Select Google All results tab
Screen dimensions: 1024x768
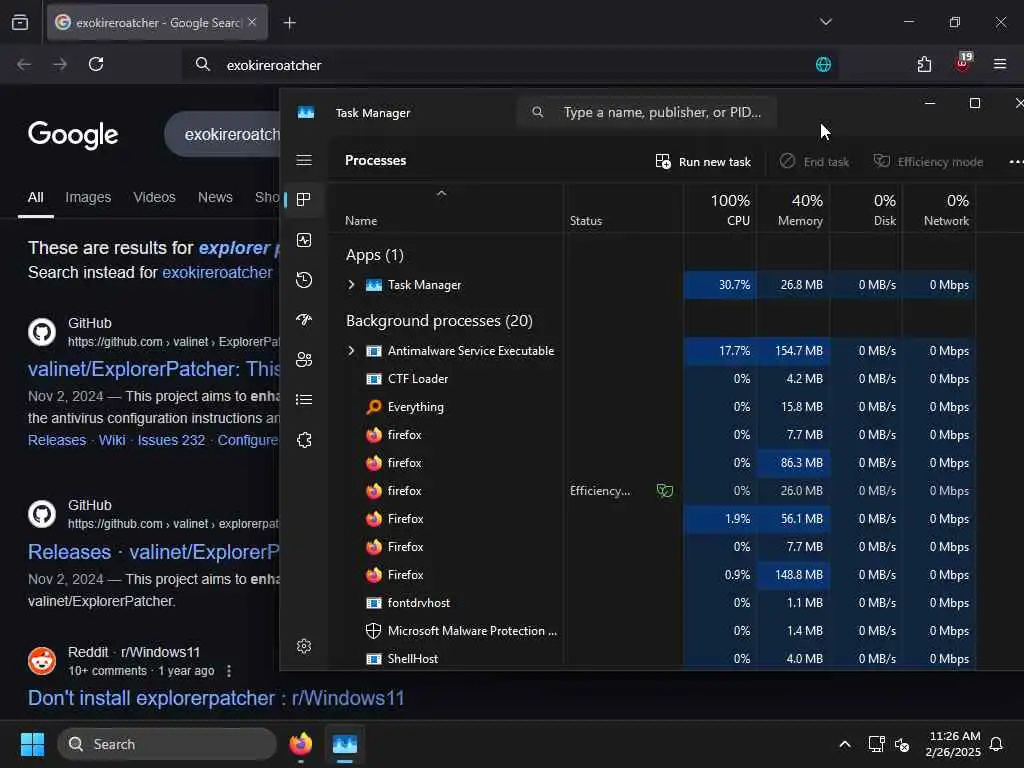[x=36, y=197]
